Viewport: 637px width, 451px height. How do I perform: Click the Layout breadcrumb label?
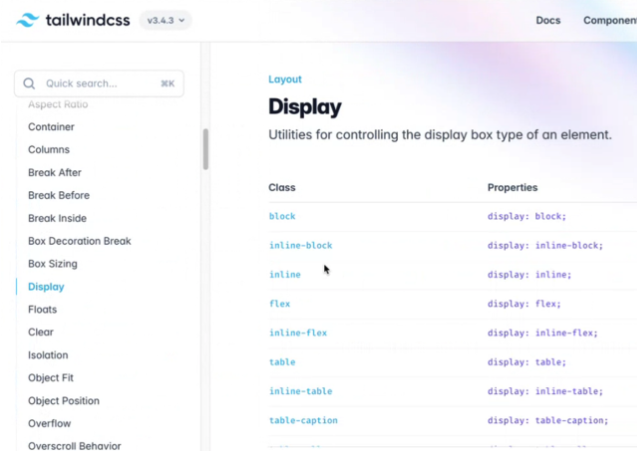coord(285,79)
